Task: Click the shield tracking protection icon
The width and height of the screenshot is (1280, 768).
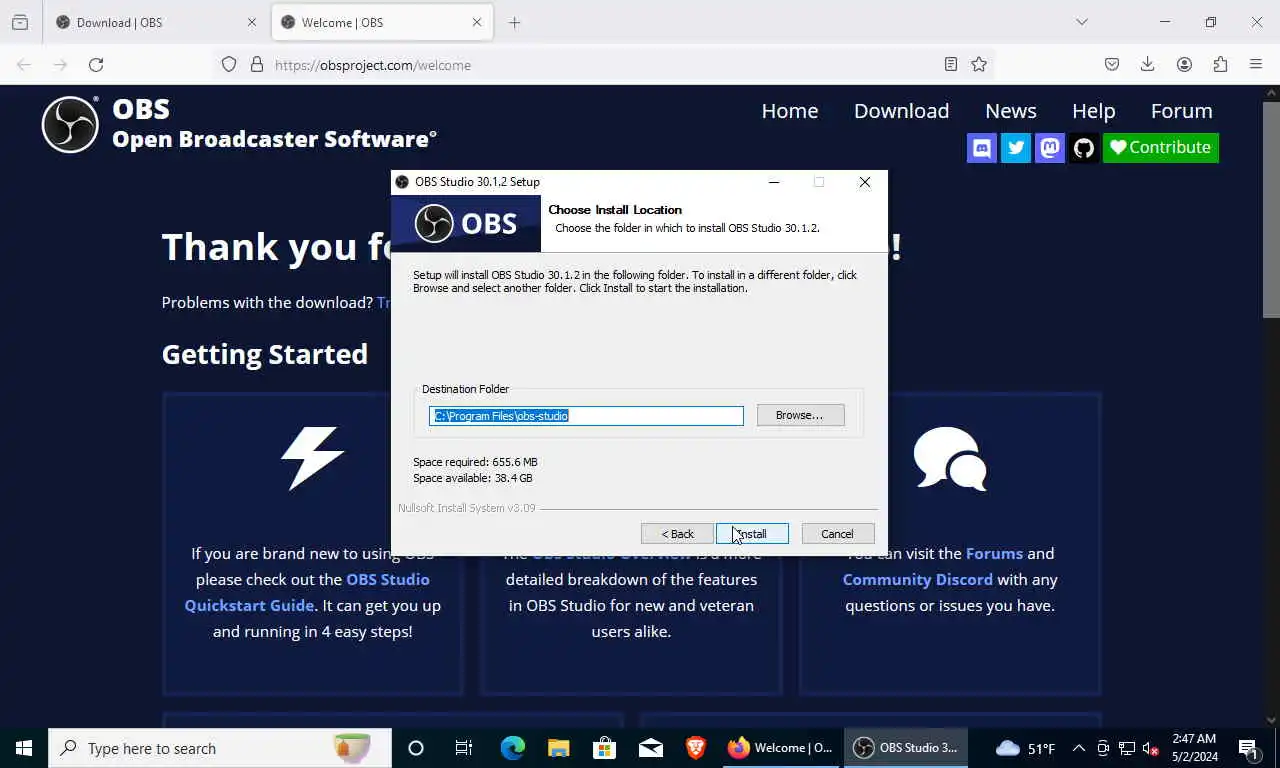Action: tap(229, 65)
